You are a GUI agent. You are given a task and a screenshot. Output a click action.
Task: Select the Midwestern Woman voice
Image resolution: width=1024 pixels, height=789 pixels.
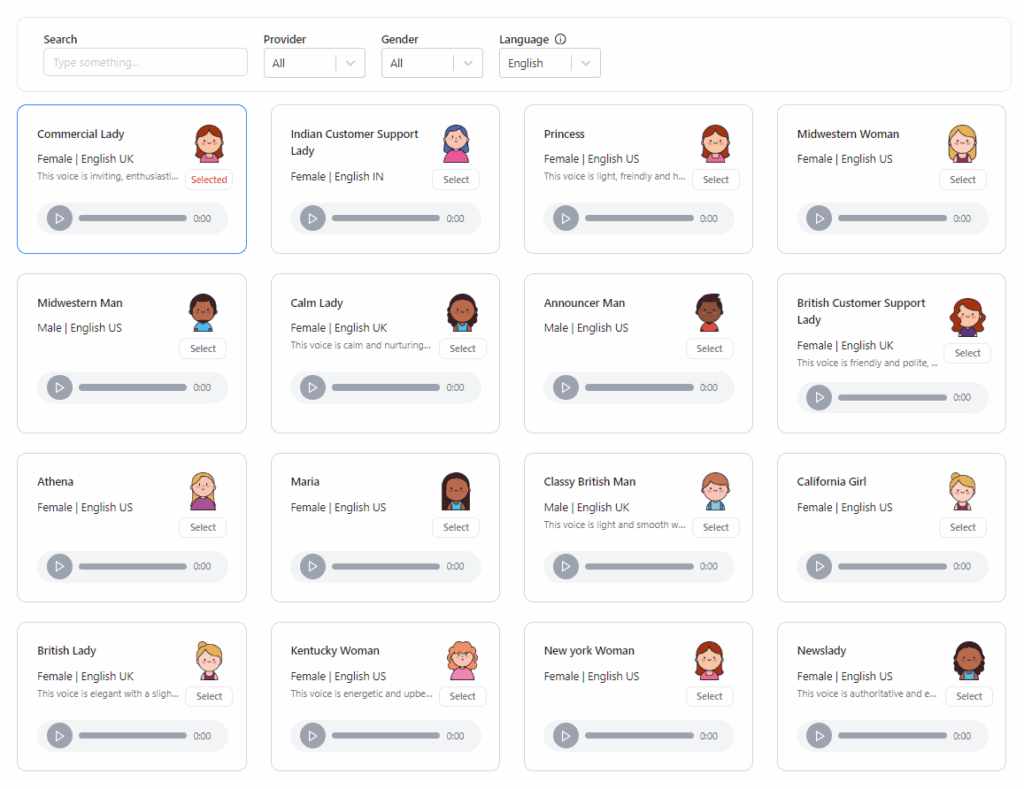pos(963,180)
